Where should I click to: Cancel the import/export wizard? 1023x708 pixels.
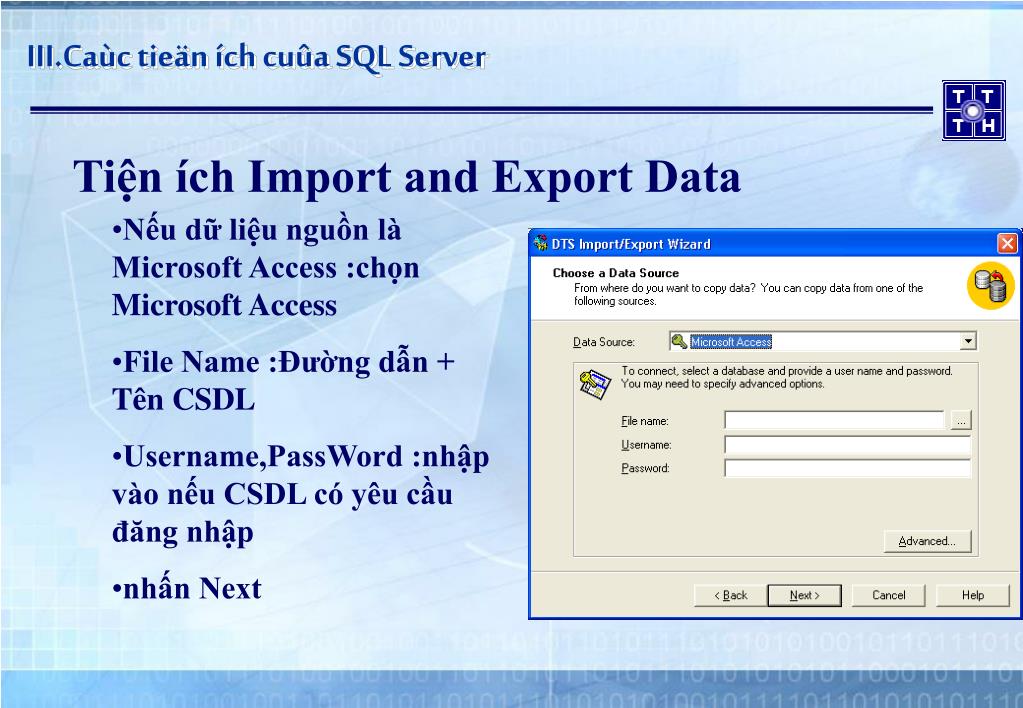pyautogui.click(x=889, y=595)
